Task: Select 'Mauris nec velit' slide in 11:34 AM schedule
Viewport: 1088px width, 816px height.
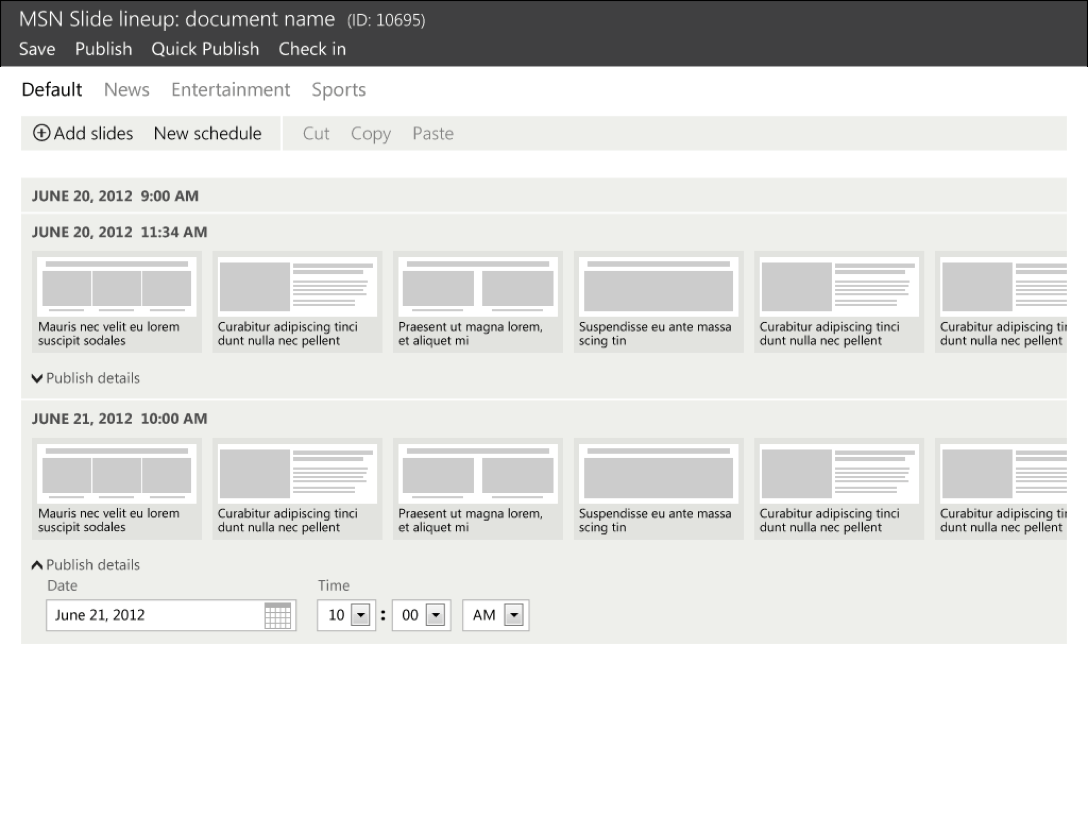Action: [x=117, y=302]
